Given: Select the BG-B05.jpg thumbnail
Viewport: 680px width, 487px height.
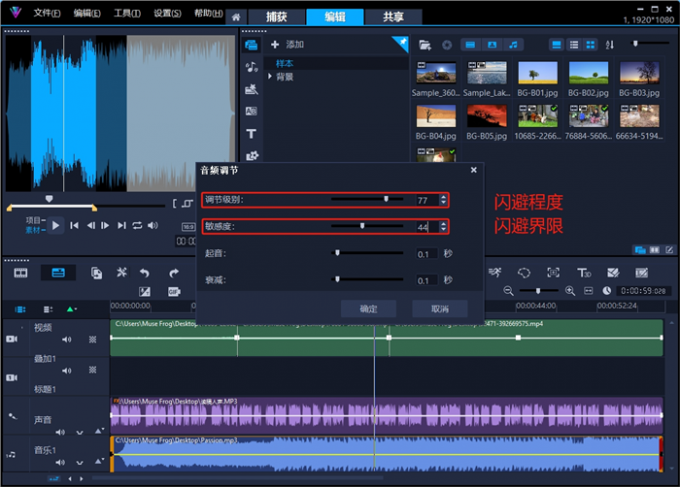Looking at the screenshot, I should pyautogui.click(x=487, y=116).
